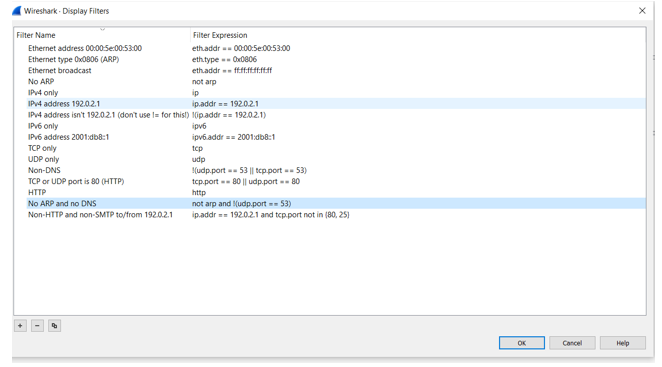Sort by Filter Expression column header
The width and height of the screenshot is (662, 367).
[x=220, y=35]
